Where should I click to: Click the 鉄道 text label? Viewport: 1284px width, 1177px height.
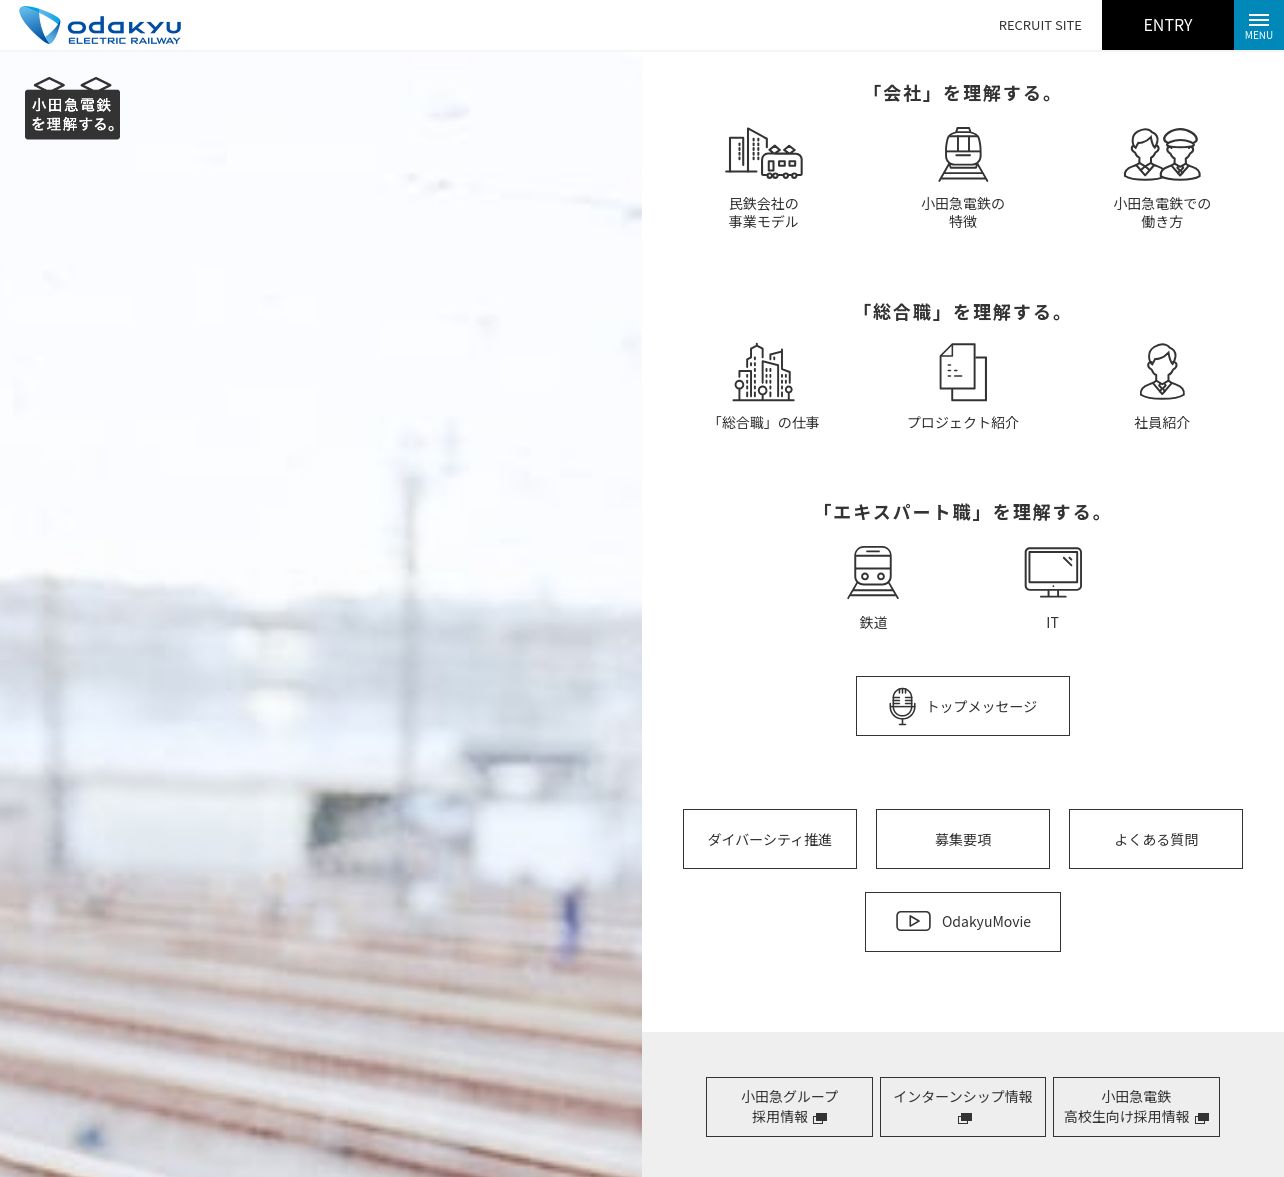click(x=873, y=623)
